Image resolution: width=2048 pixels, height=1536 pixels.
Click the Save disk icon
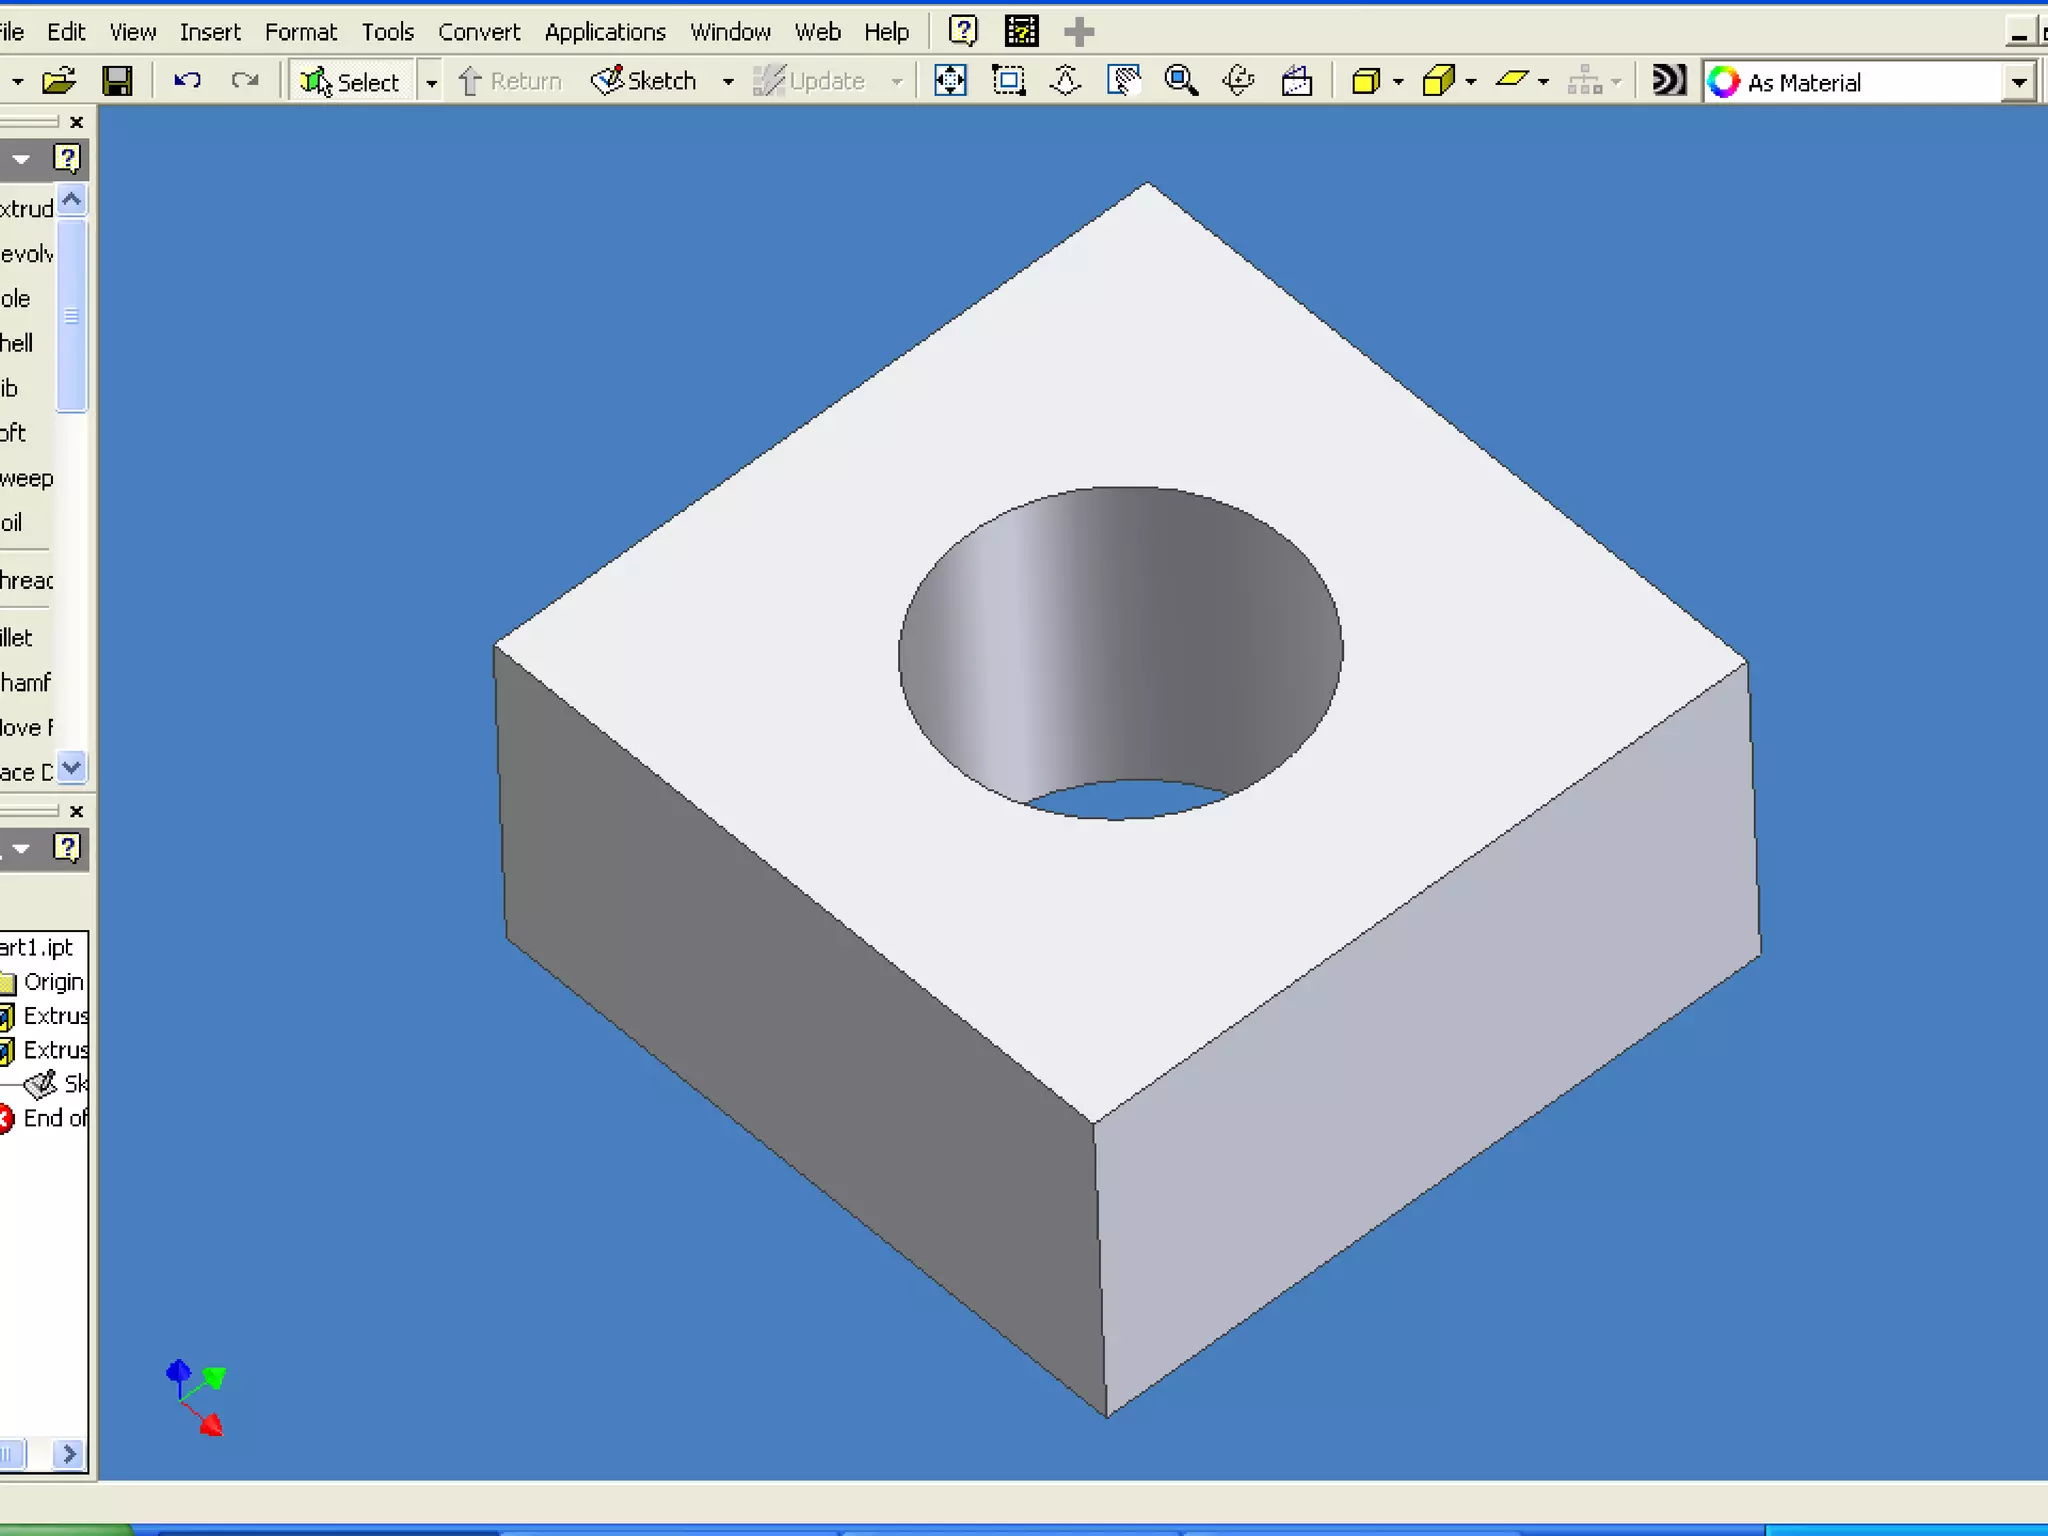click(118, 81)
